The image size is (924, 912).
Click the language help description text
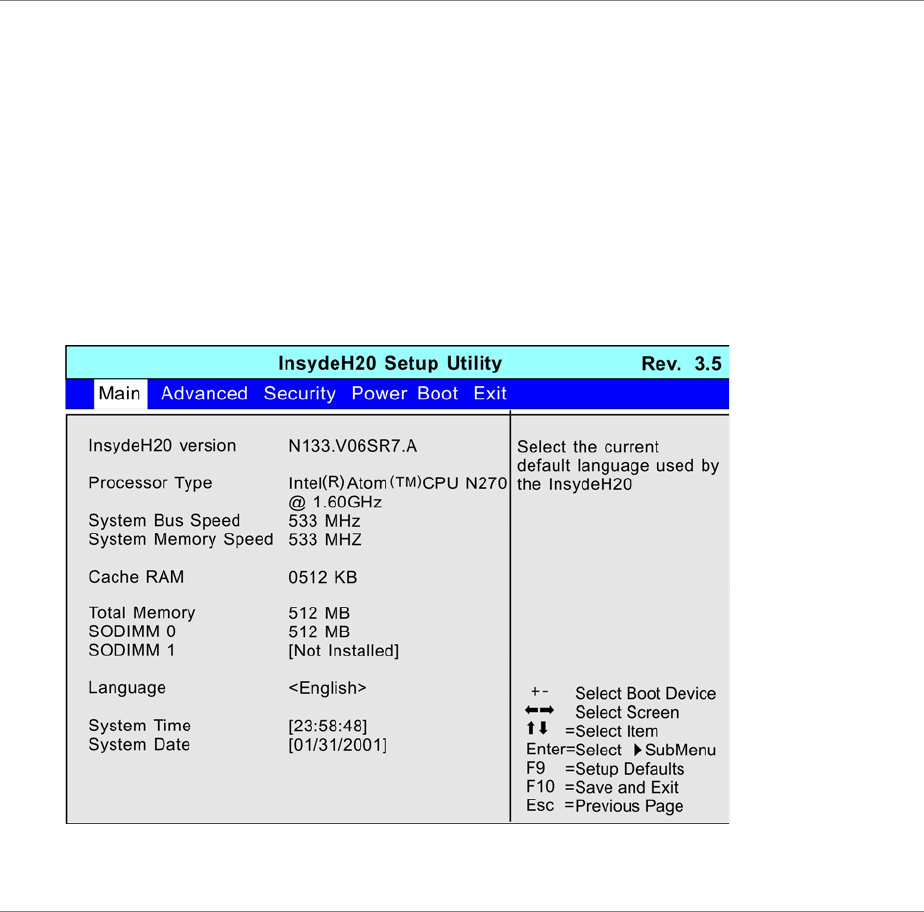pyautogui.click(x=618, y=465)
